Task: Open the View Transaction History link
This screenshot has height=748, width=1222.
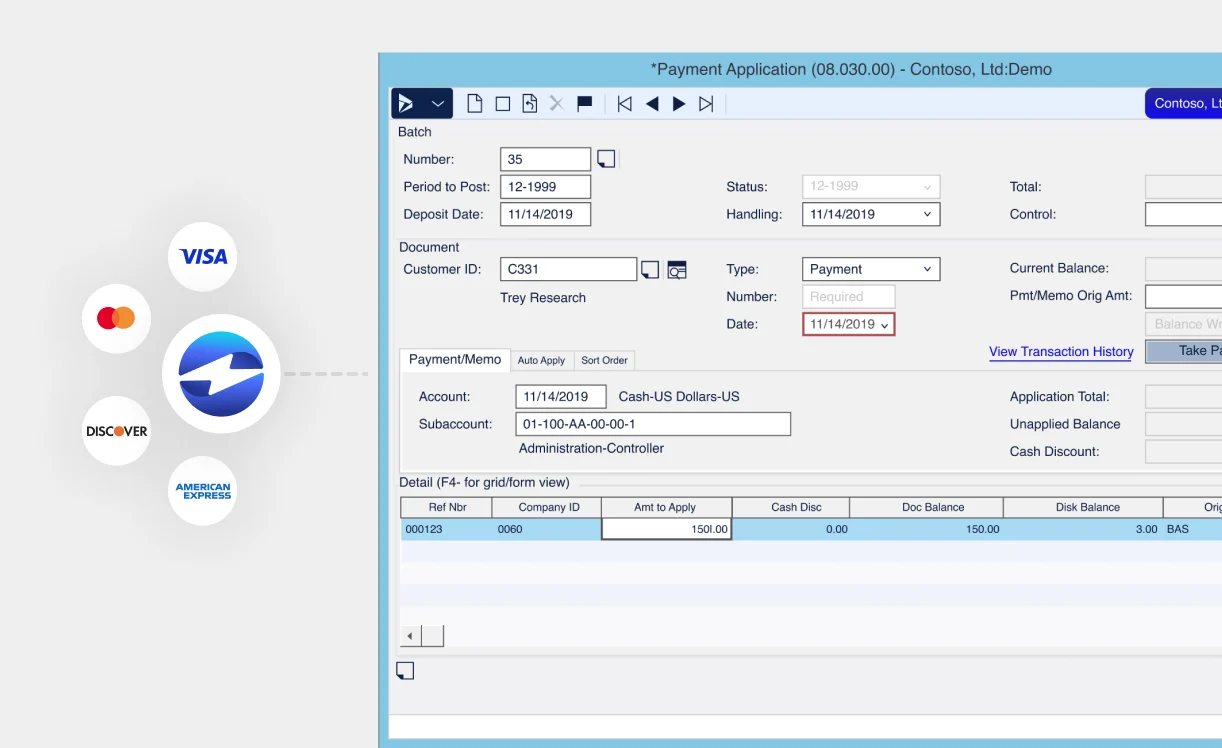Action: click(1061, 351)
